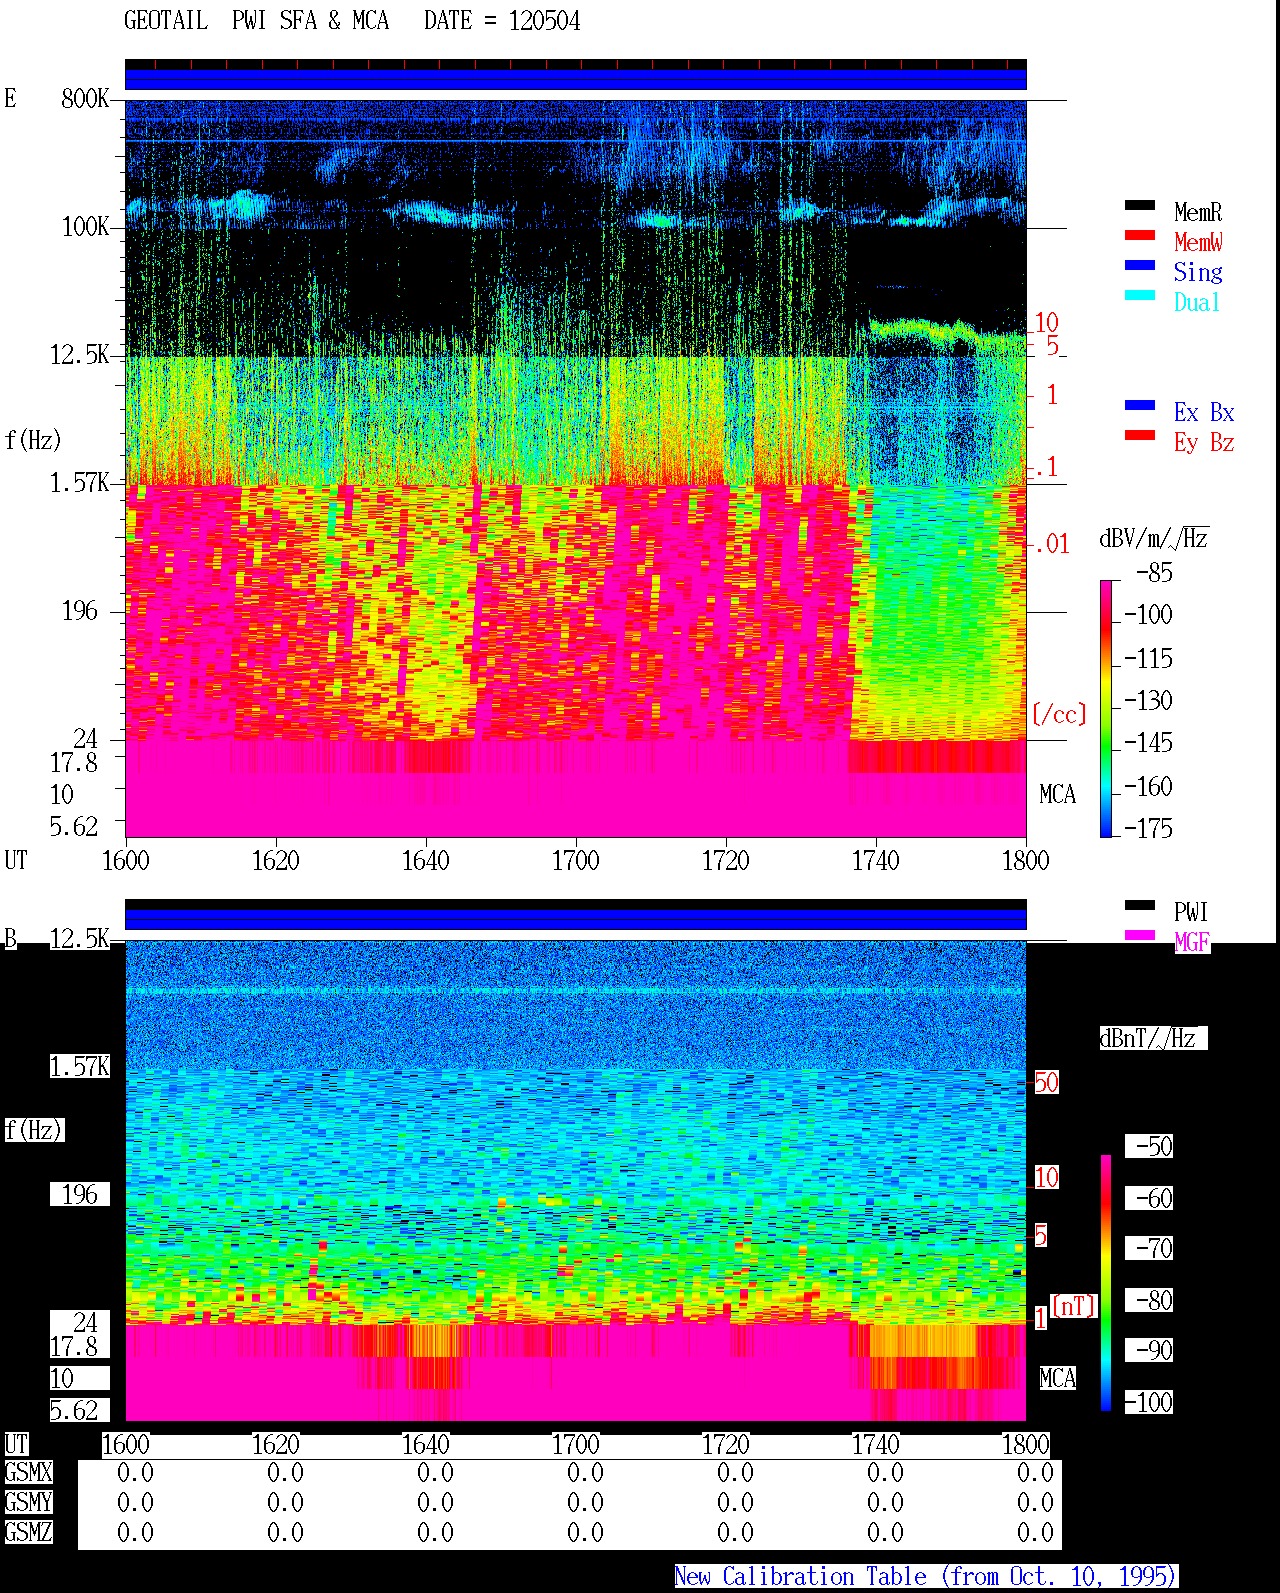Click the 100K frequency axis label
The width and height of the screenshot is (1280, 1593).
[85, 226]
